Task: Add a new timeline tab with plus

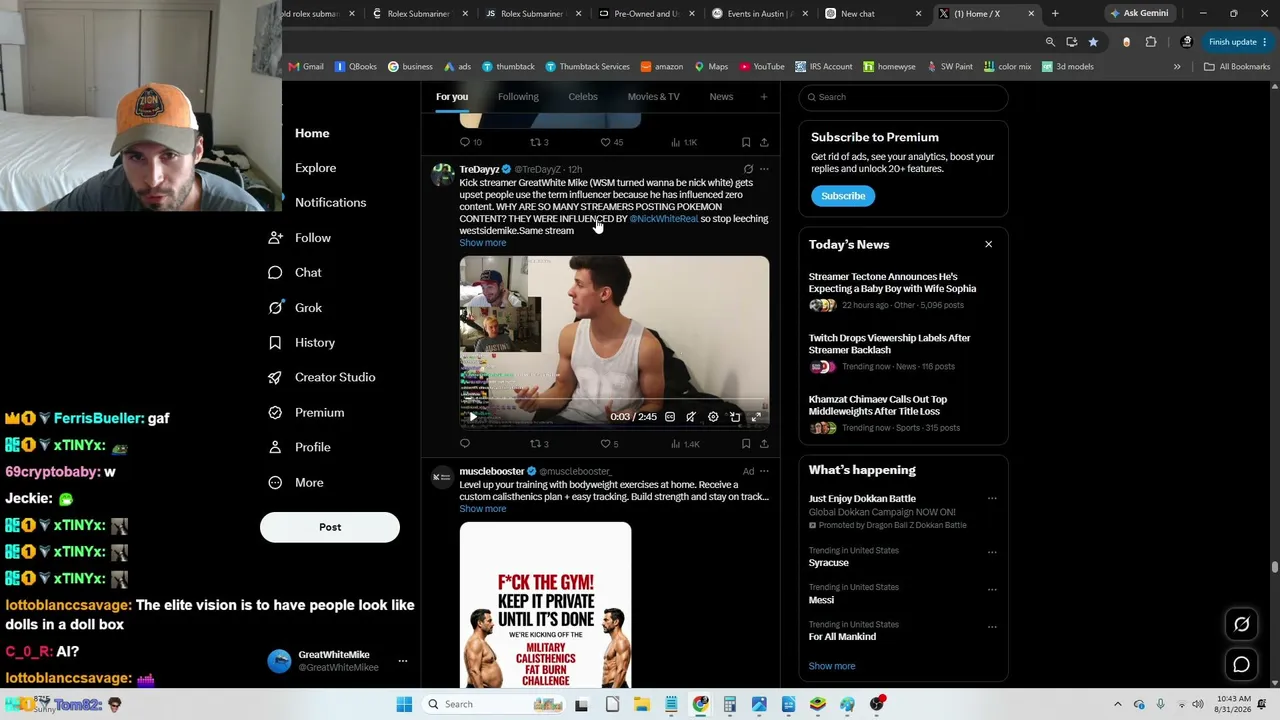Action: pos(764,97)
